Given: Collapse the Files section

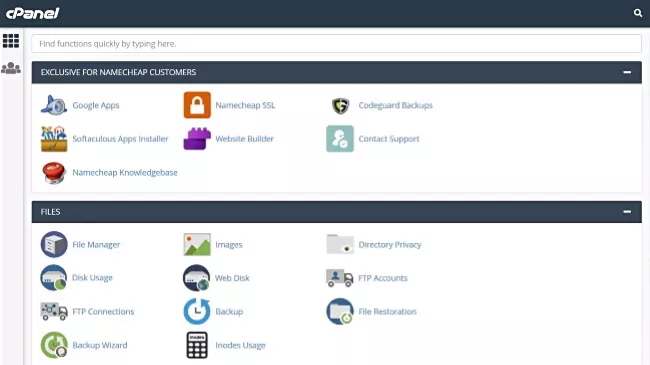Looking at the screenshot, I should click(x=627, y=212).
